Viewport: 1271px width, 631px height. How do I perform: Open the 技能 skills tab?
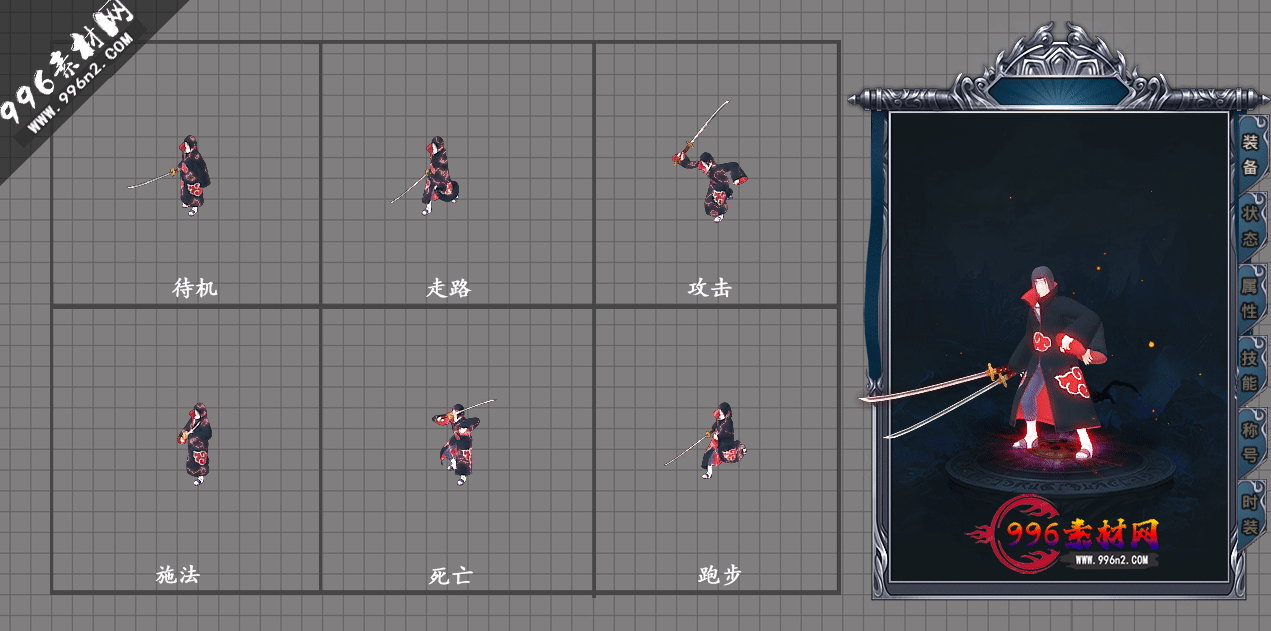coord(1250,371)
